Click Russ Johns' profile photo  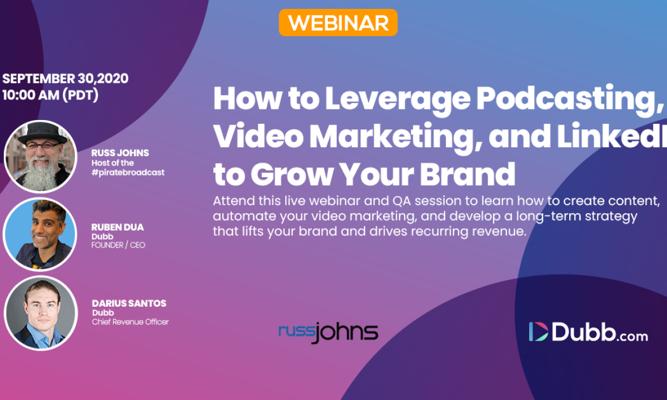[40, 157]
